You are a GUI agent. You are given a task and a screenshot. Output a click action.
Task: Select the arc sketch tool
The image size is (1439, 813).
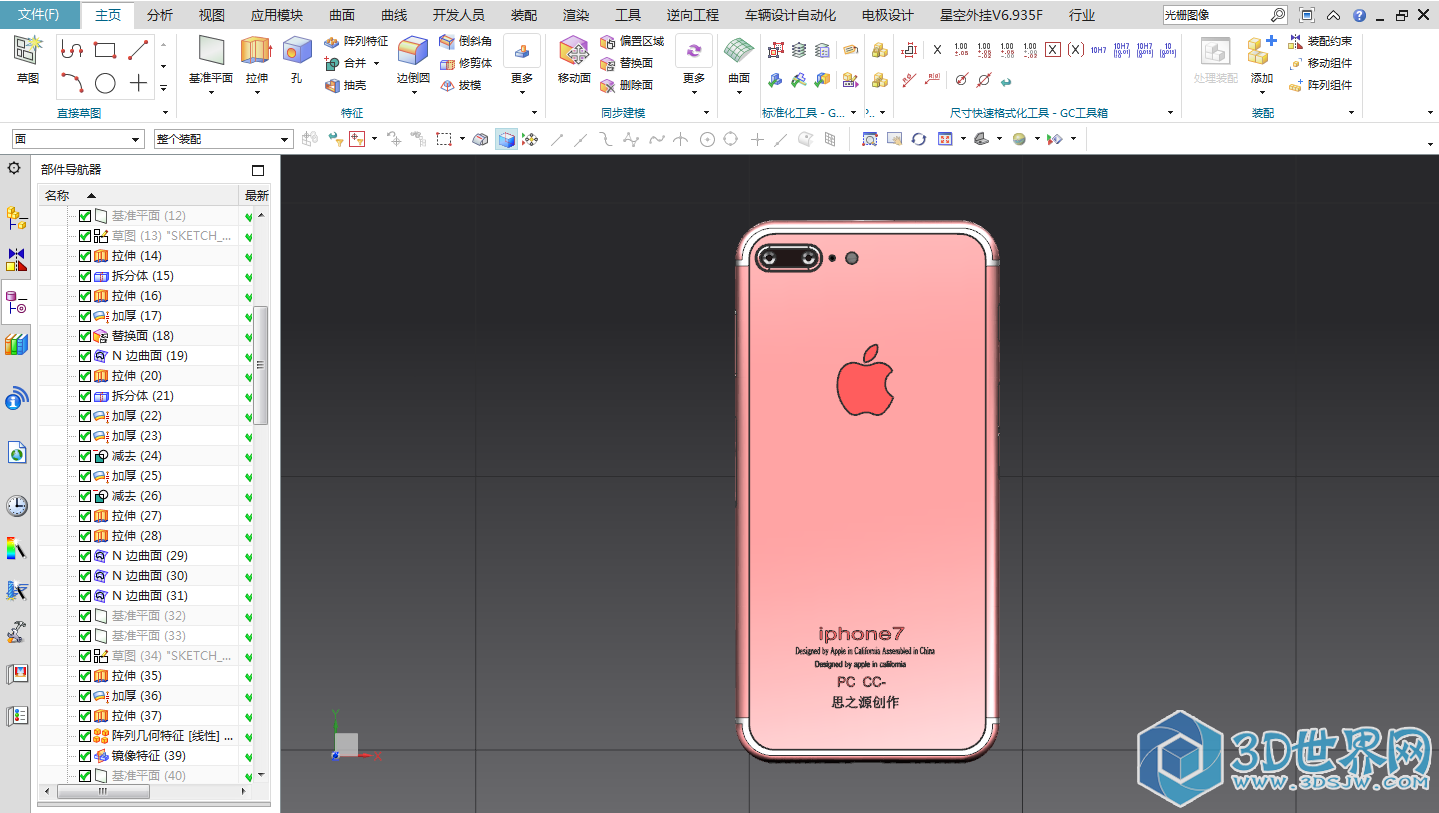pyautogui.click(x=71, y=83)
